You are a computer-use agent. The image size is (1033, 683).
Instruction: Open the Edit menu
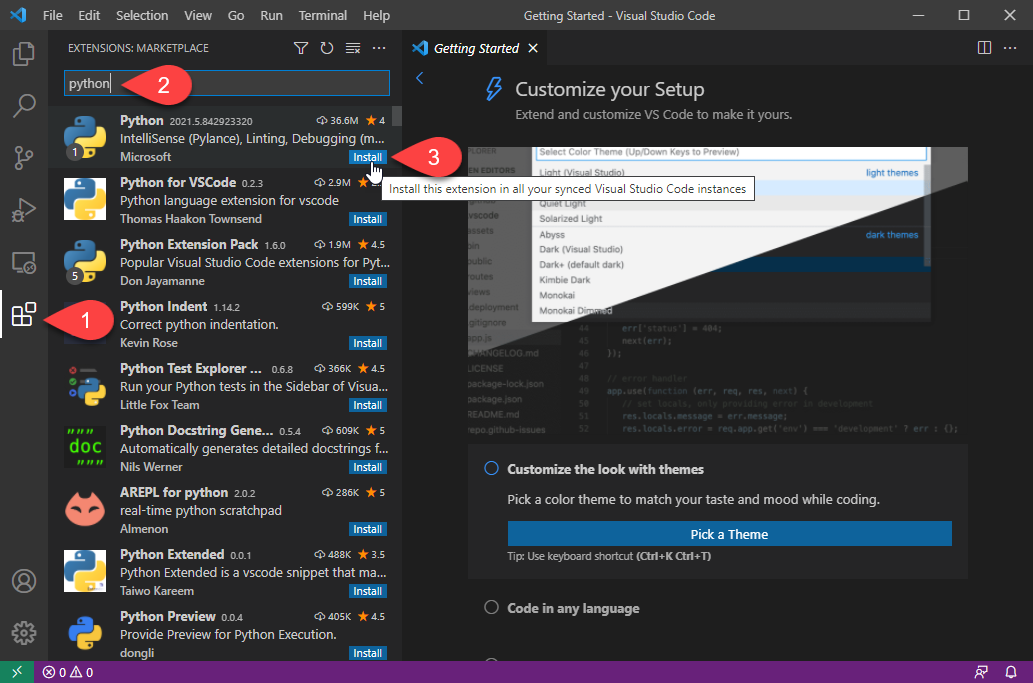(89, 15)
